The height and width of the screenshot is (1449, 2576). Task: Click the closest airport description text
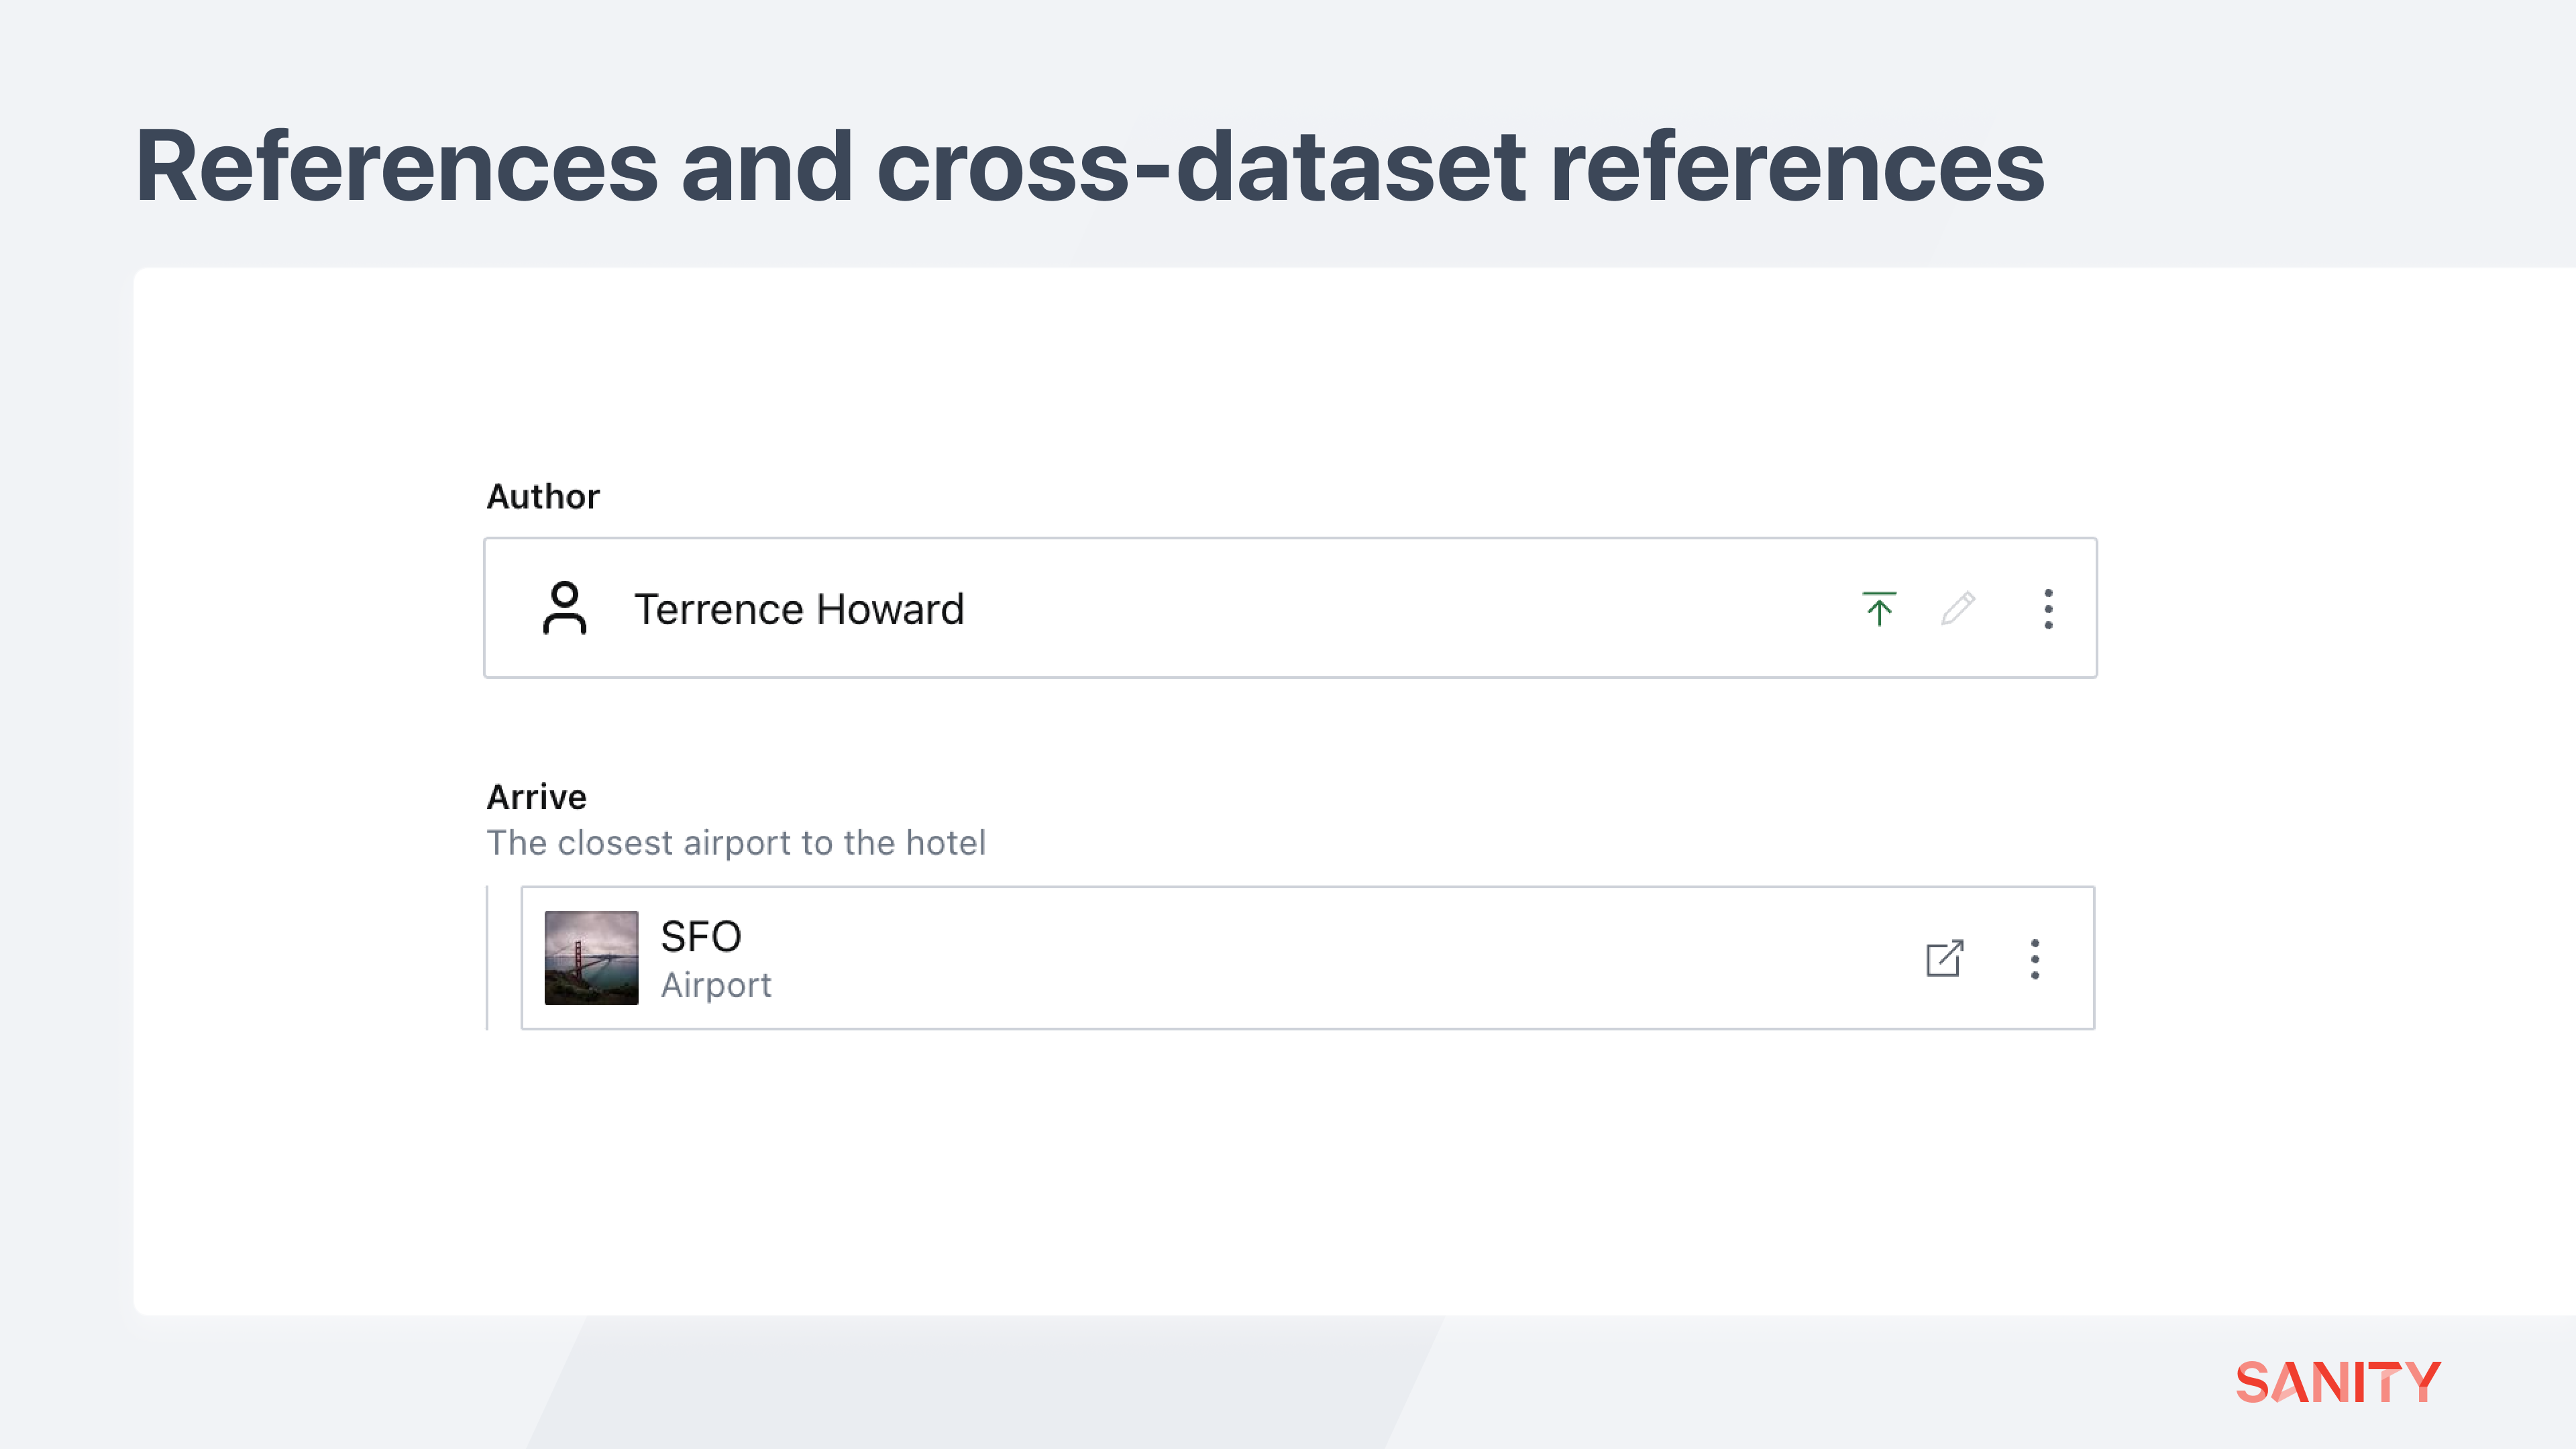[736, 843]
